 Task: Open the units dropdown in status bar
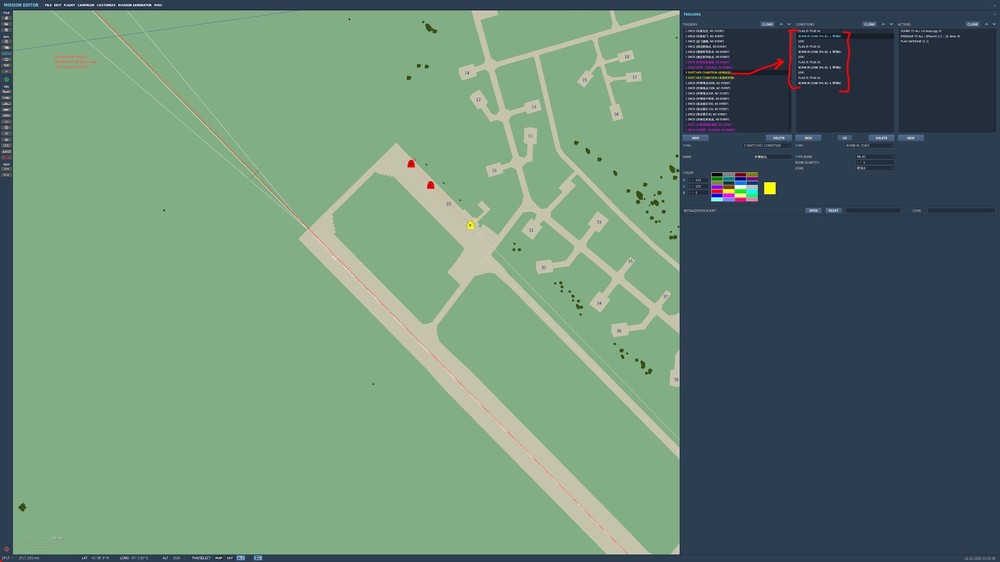[7, 558]
